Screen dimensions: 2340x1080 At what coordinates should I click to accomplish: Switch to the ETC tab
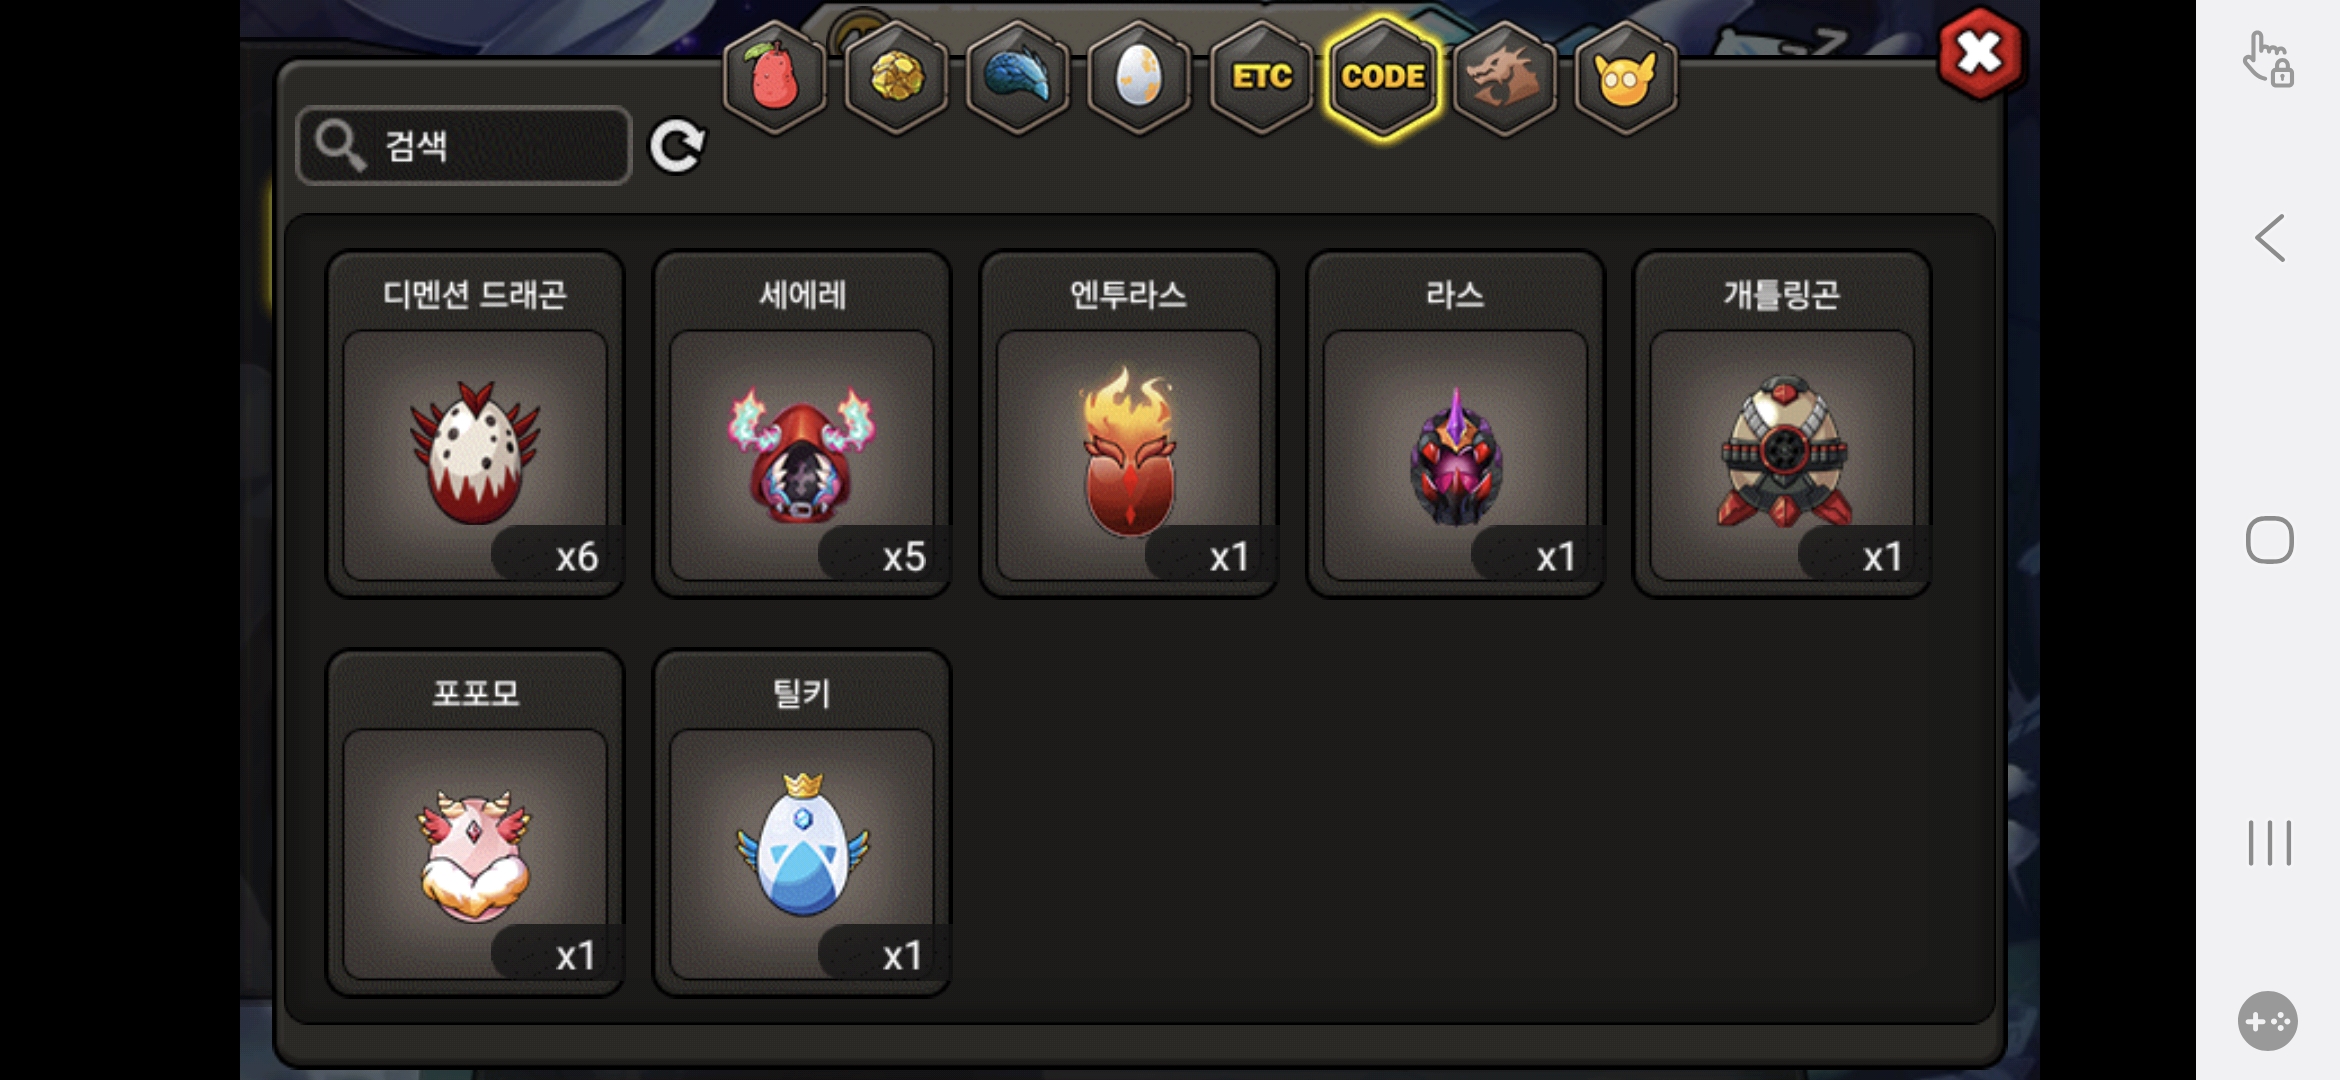1261,77
